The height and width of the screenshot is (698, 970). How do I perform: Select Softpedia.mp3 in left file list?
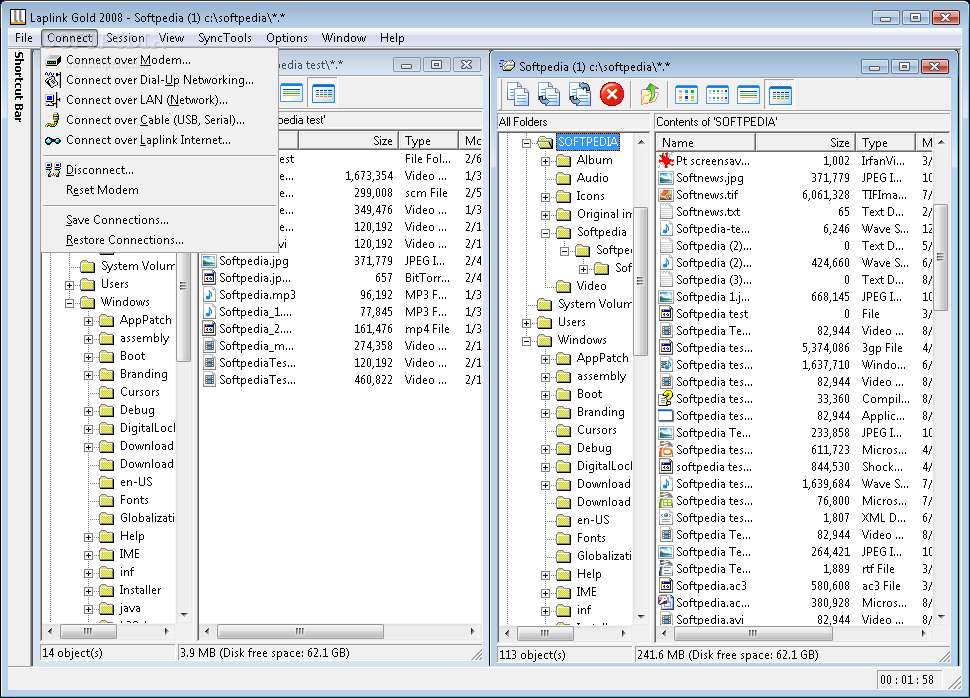click(257, 295)
